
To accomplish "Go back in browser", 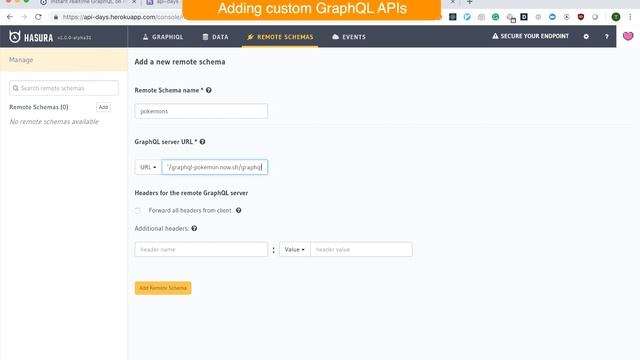I will click(10, 17).
